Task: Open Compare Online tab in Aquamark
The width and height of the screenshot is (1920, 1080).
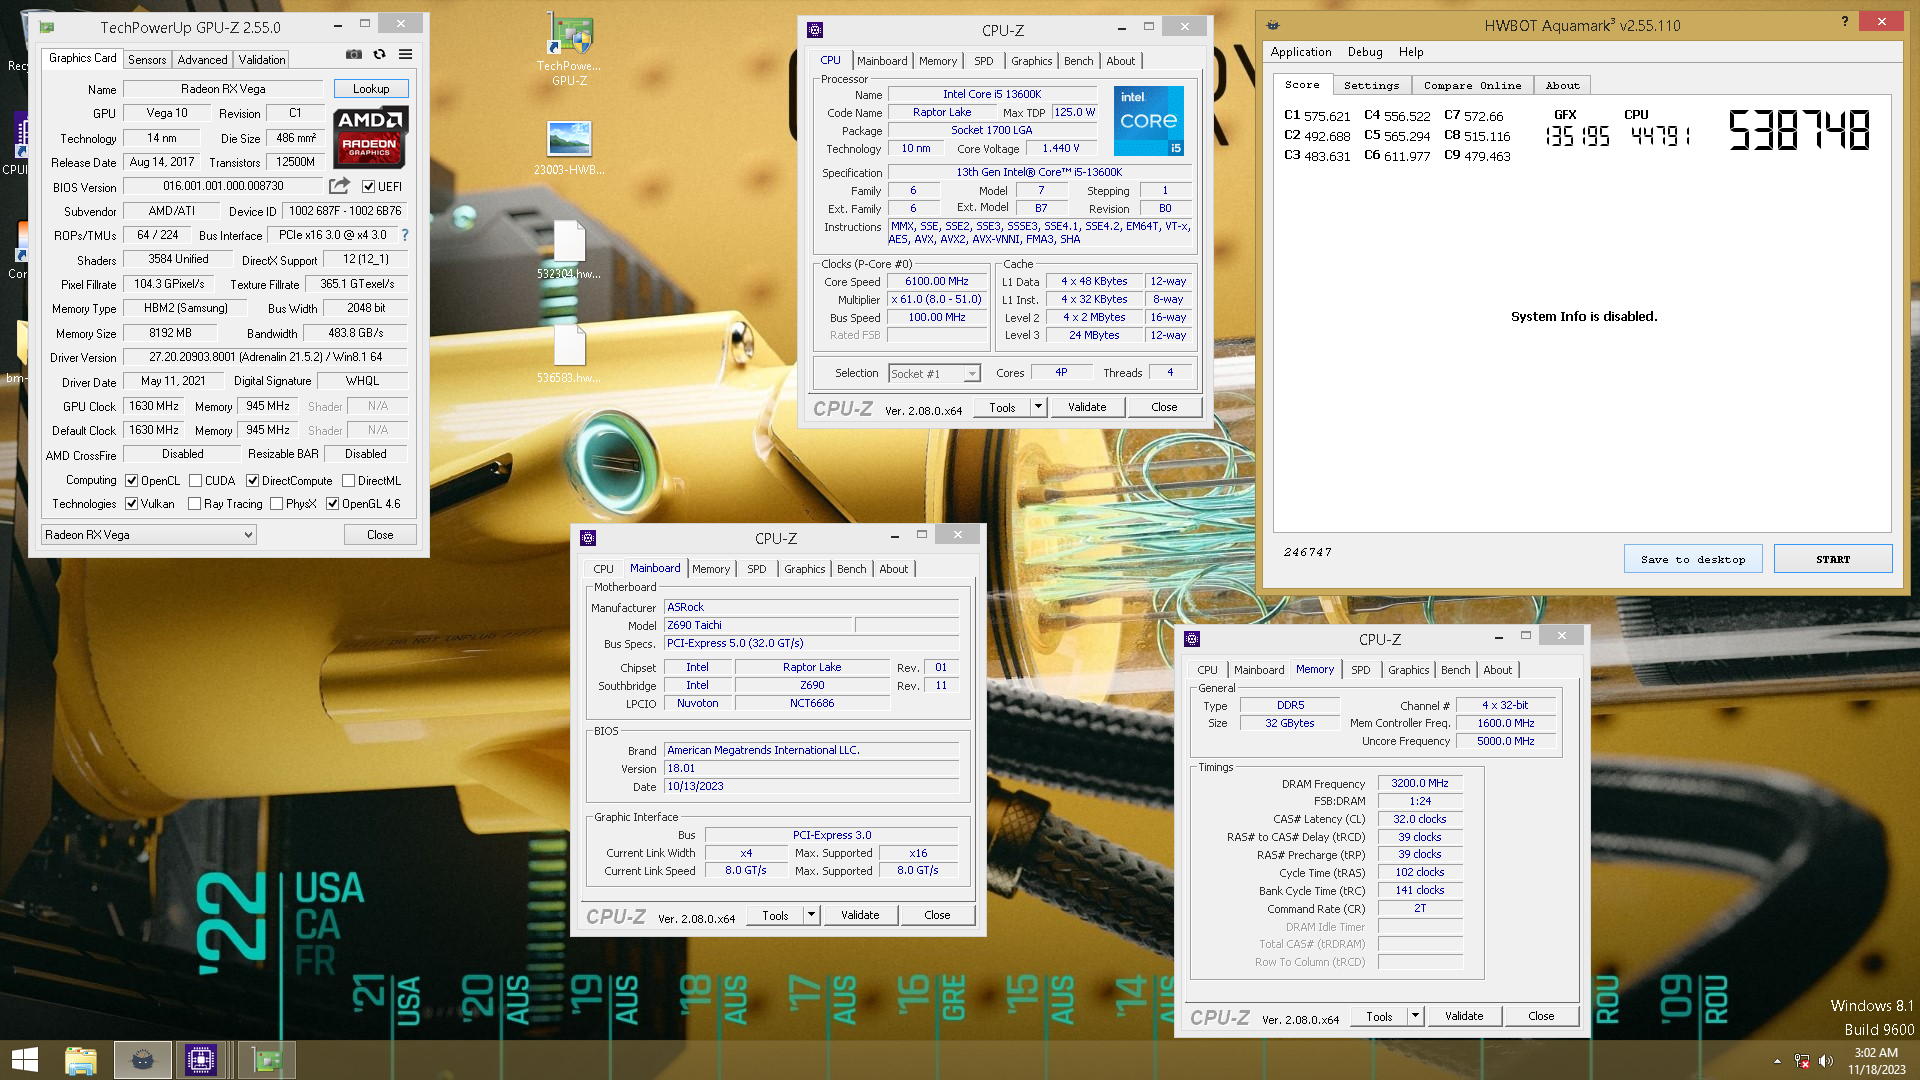Action: tap(1472, 85)
